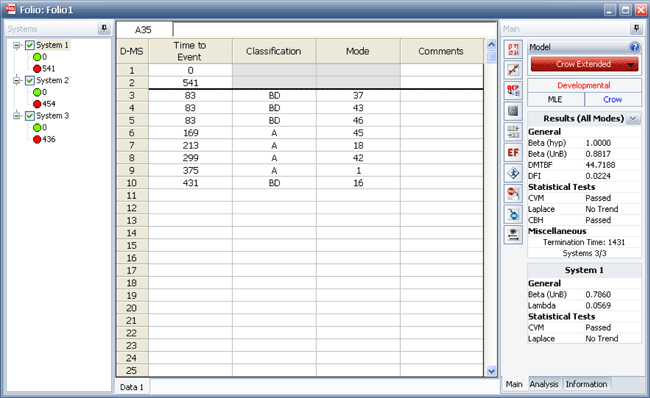Click the Folio window title icon
Image resolution: width=650 pixels, height=398 pixels.
11,9
